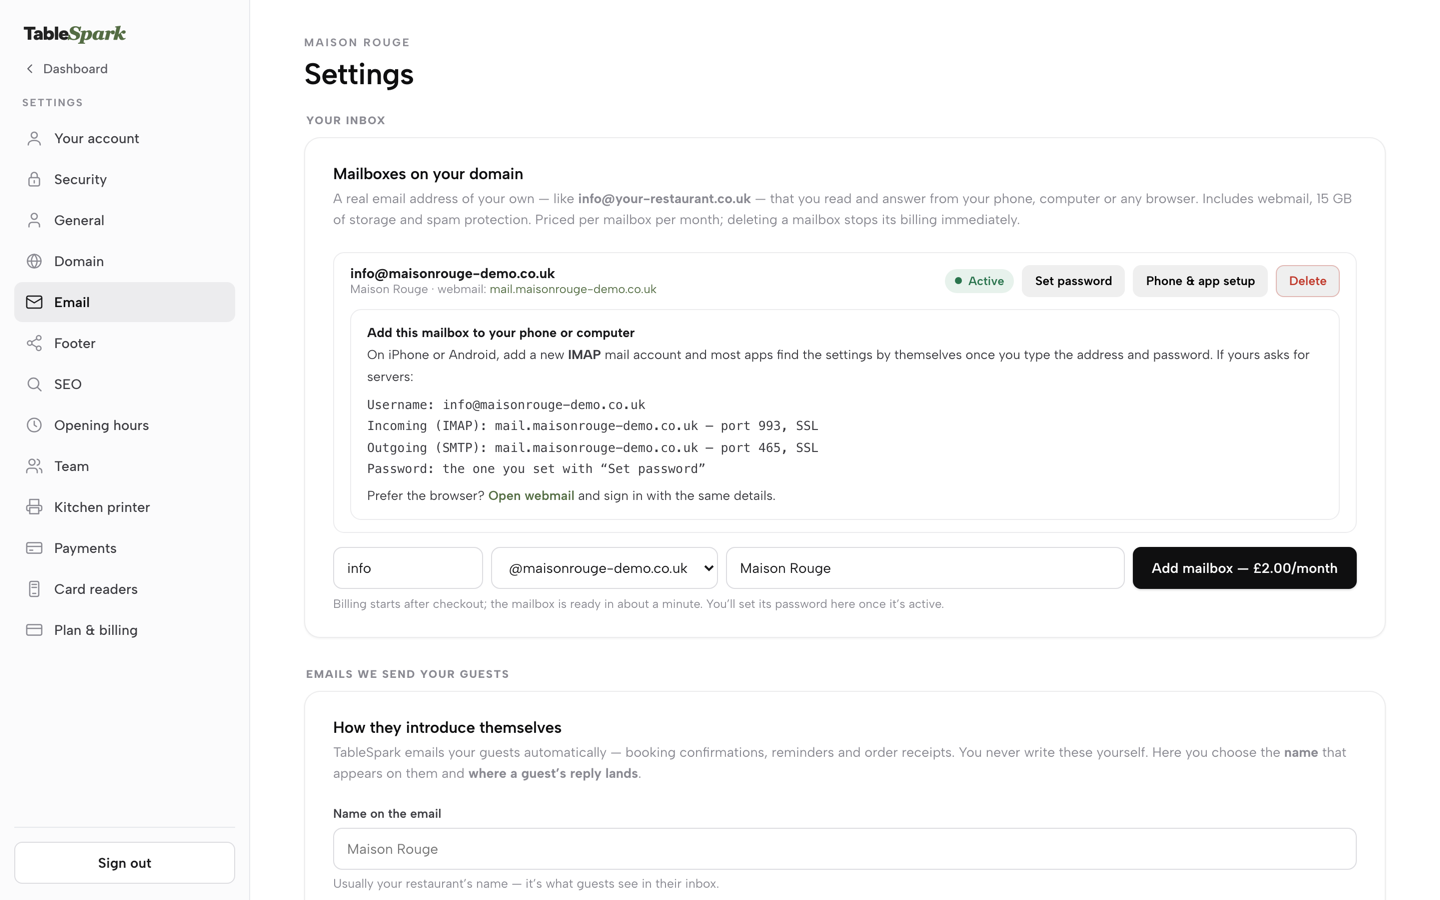Click the Set password button
This screenshot has height=900, width=1440.
[x=1073, y=281]
